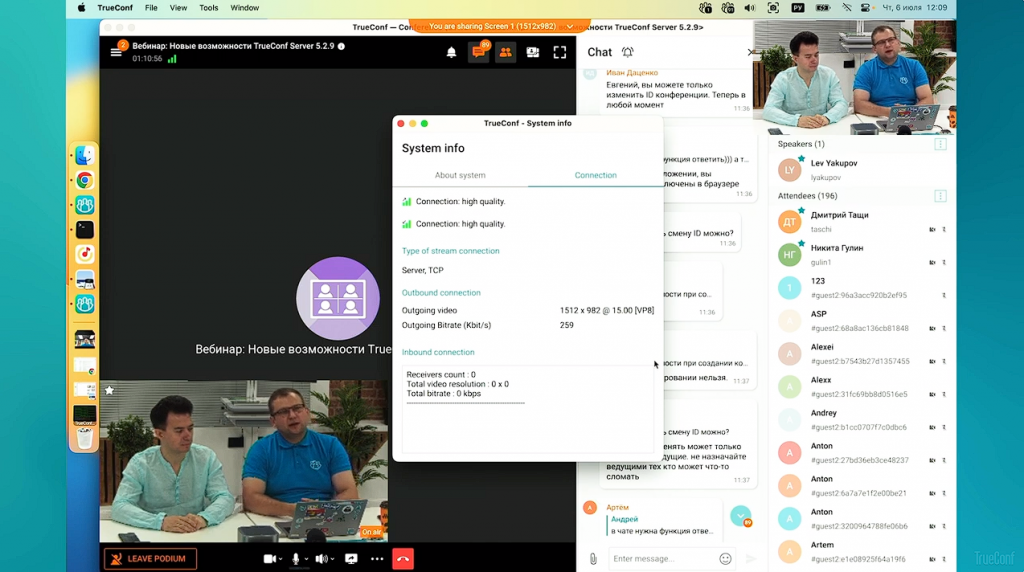
Task: Click the screen sharing icon in bottom bar
Action: pos(351,559)
